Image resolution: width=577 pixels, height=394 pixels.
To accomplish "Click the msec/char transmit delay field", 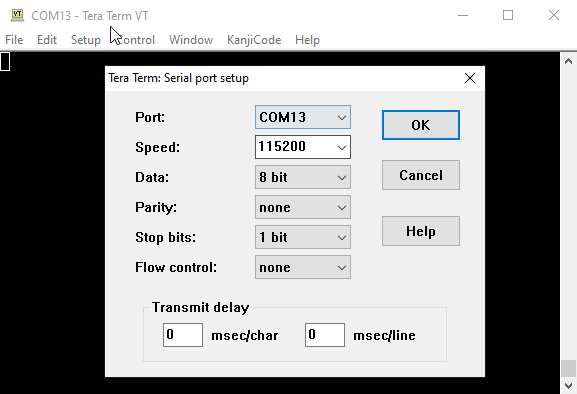I will 183,335.
